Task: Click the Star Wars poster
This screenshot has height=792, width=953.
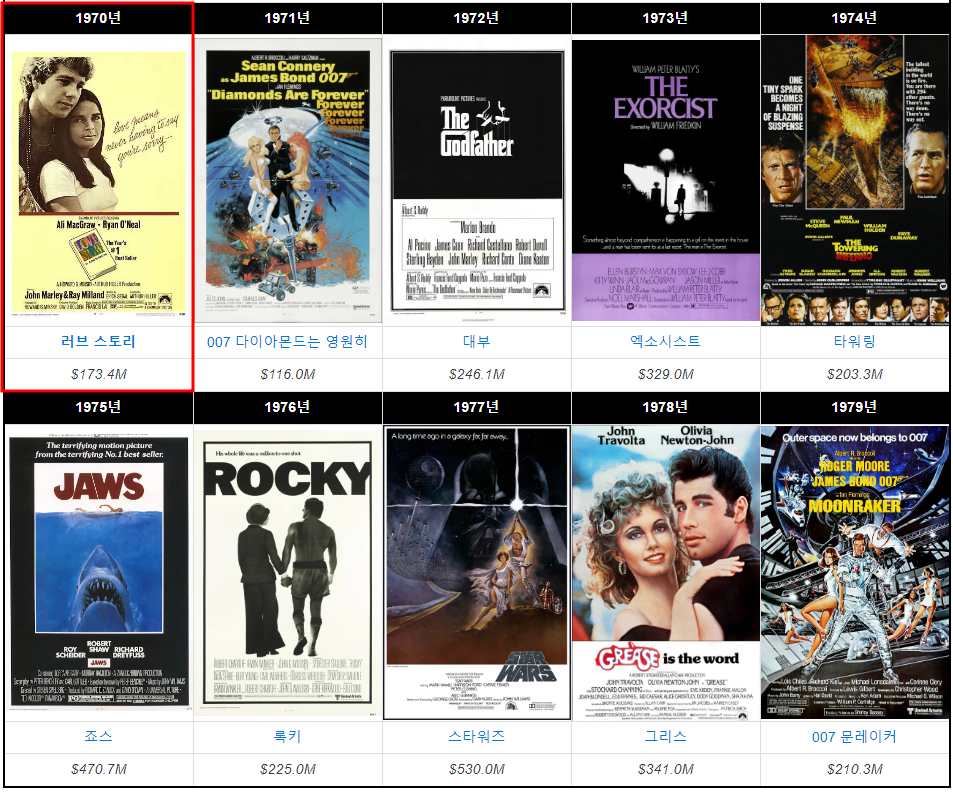Action: (x=476, y=573)
